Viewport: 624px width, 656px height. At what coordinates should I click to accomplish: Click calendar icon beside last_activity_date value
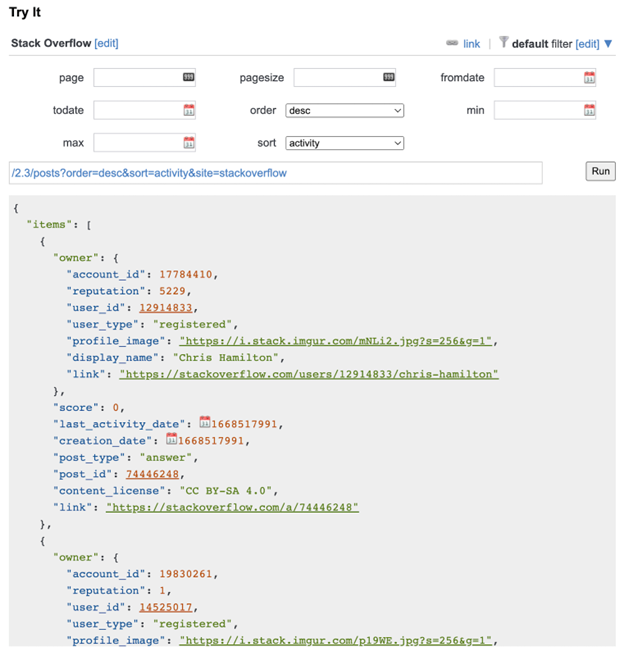coord(205,423)
